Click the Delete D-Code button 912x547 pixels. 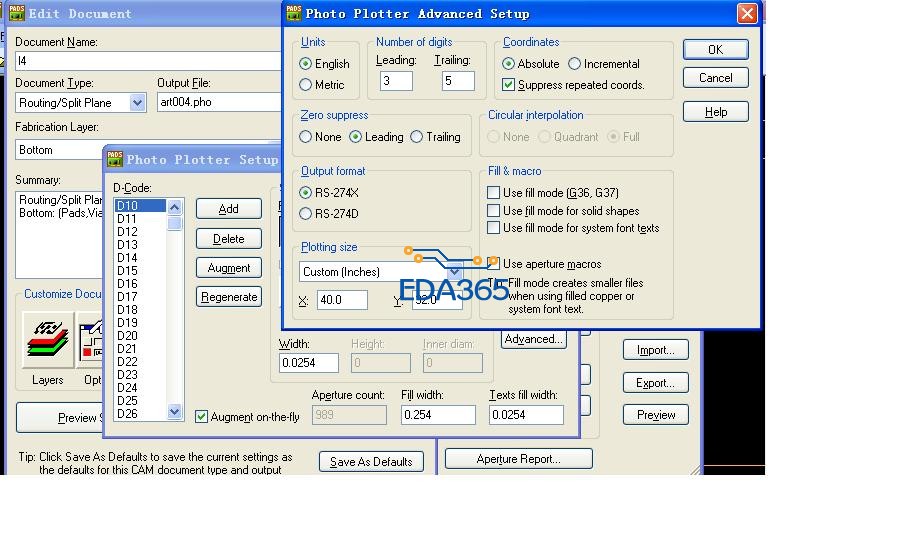tap(229, 239)
